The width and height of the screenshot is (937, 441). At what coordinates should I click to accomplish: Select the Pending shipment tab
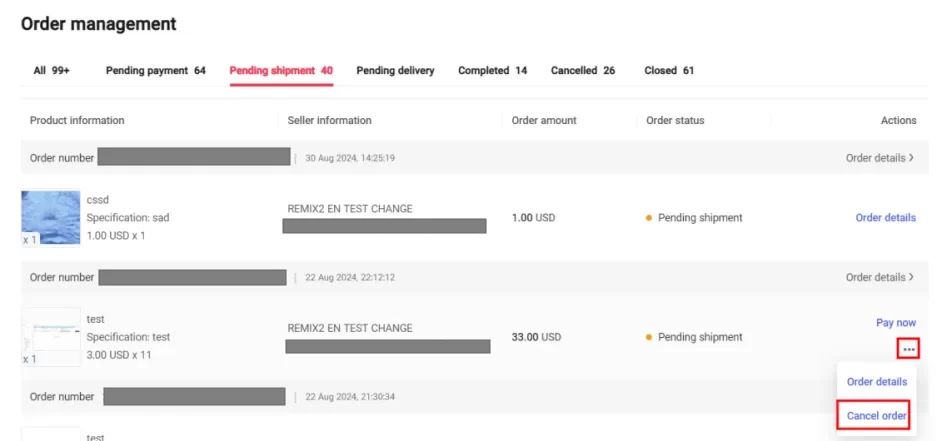point(280,71)
